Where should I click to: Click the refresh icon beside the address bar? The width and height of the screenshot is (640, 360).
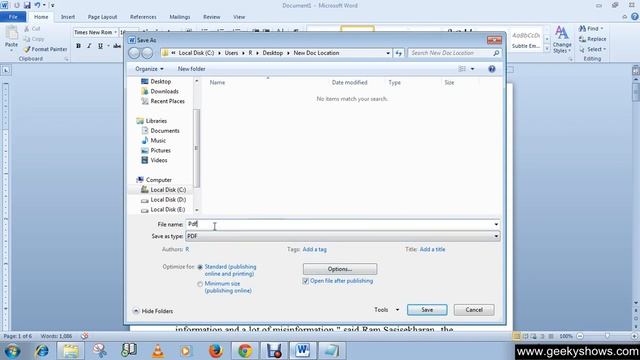398,53
